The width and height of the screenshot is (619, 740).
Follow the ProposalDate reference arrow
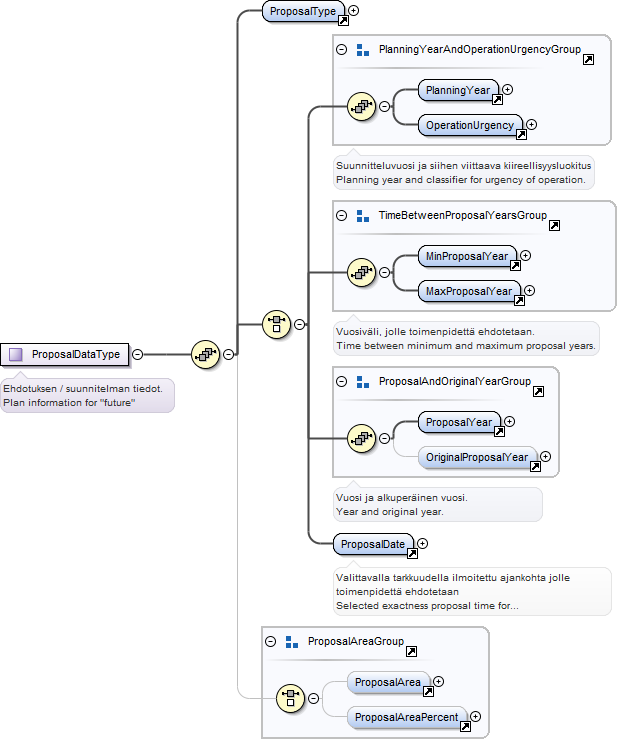(x=412, y=554)
